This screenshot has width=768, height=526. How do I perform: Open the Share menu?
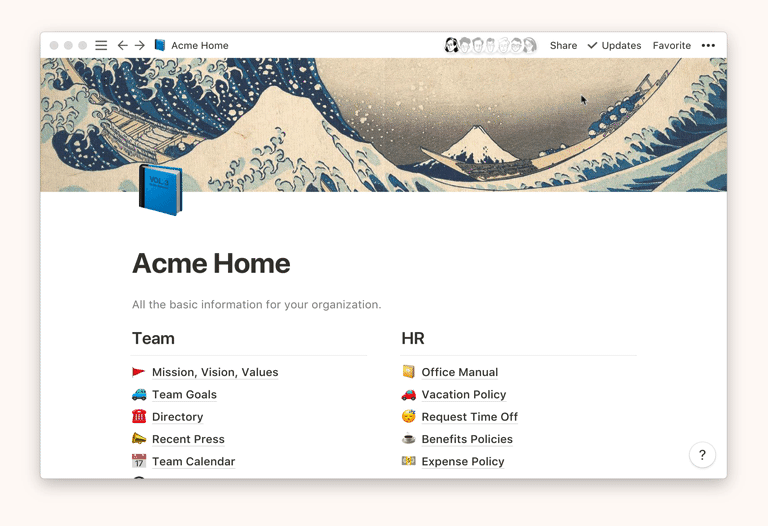[563, 45]
